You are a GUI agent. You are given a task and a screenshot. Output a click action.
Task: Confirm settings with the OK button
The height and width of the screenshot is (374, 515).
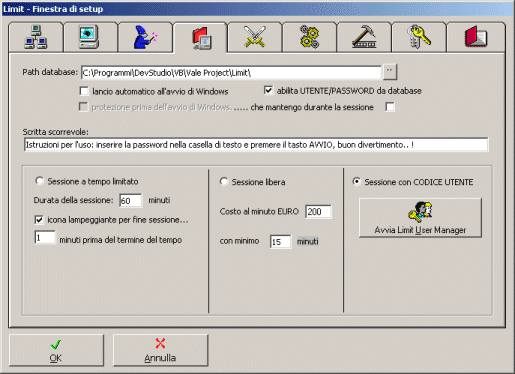[x=56, y=351]
